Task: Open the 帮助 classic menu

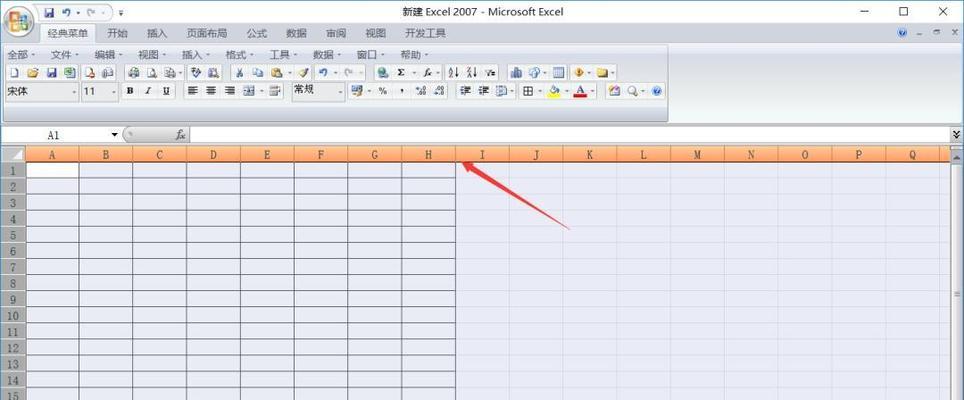Action: pyautogui.click(x=414, y=55)
